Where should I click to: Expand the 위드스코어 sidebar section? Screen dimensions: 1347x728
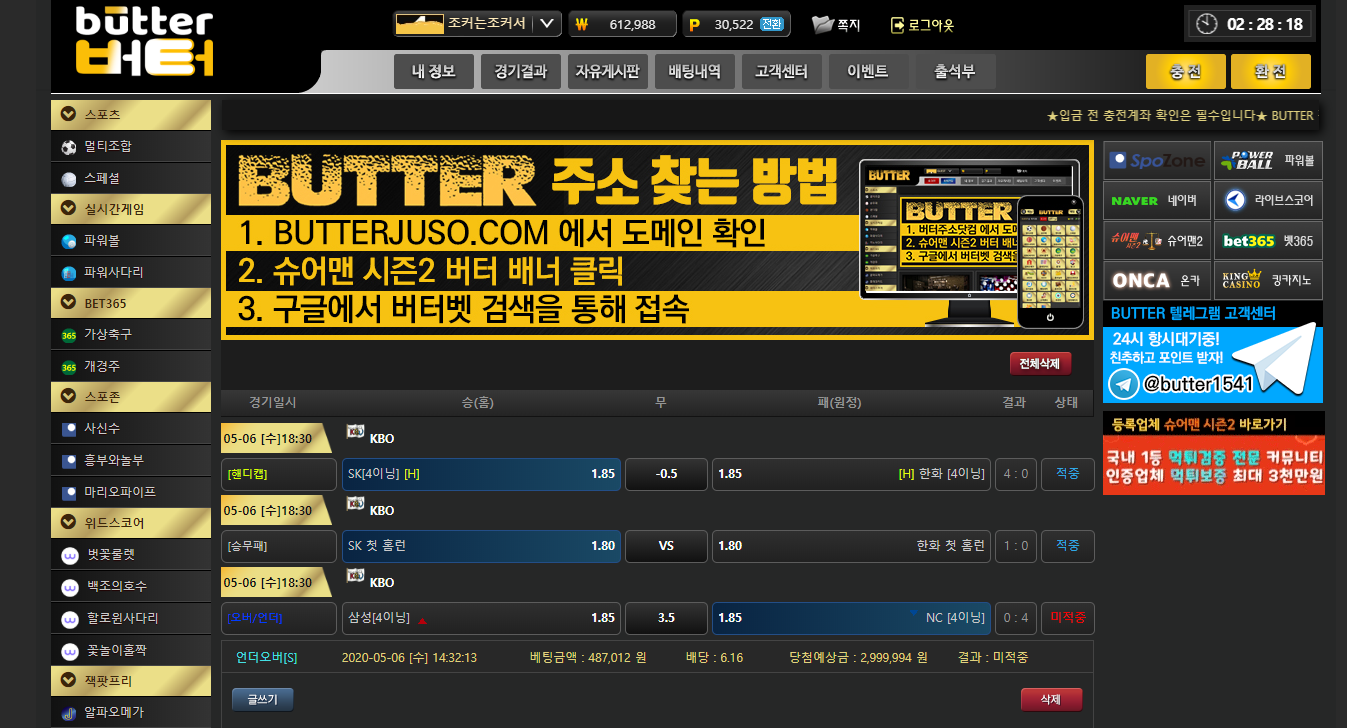(x=68, y=522)
